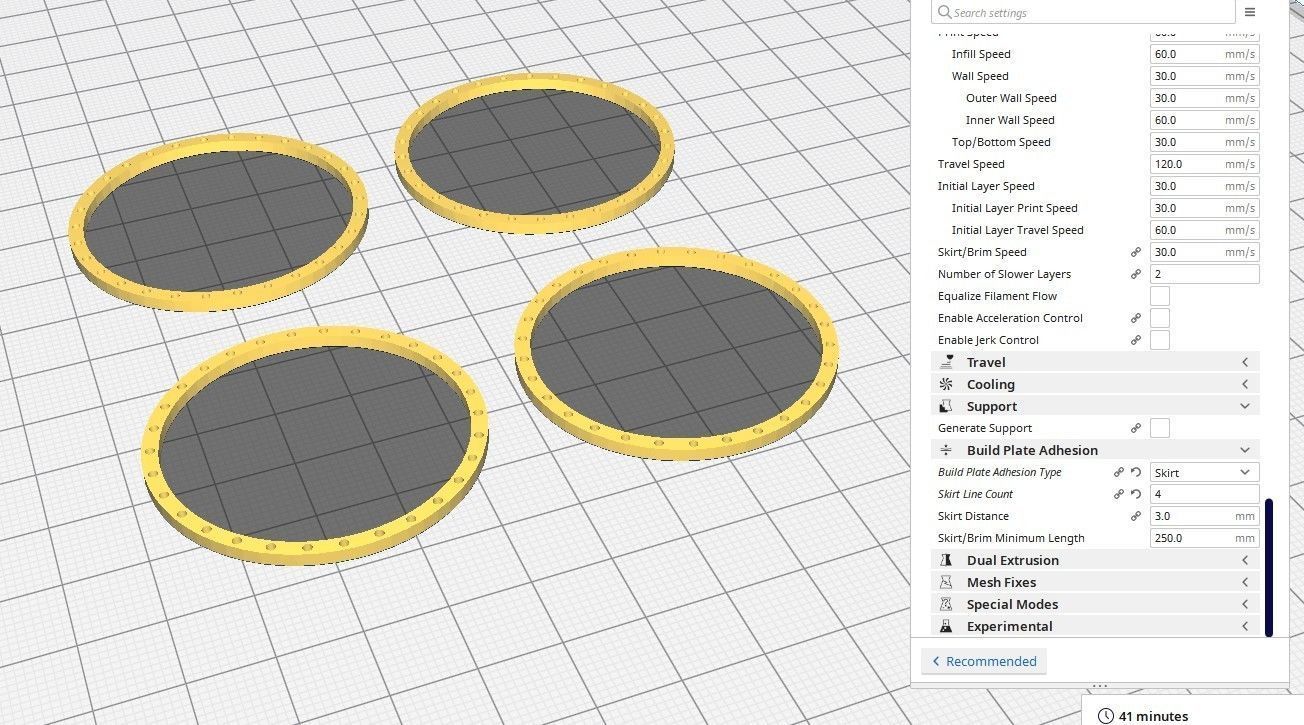Click the Dual Extrusion flask icon
The height and width of the screenshot is (725, 1304).
[x=946, y=560]
